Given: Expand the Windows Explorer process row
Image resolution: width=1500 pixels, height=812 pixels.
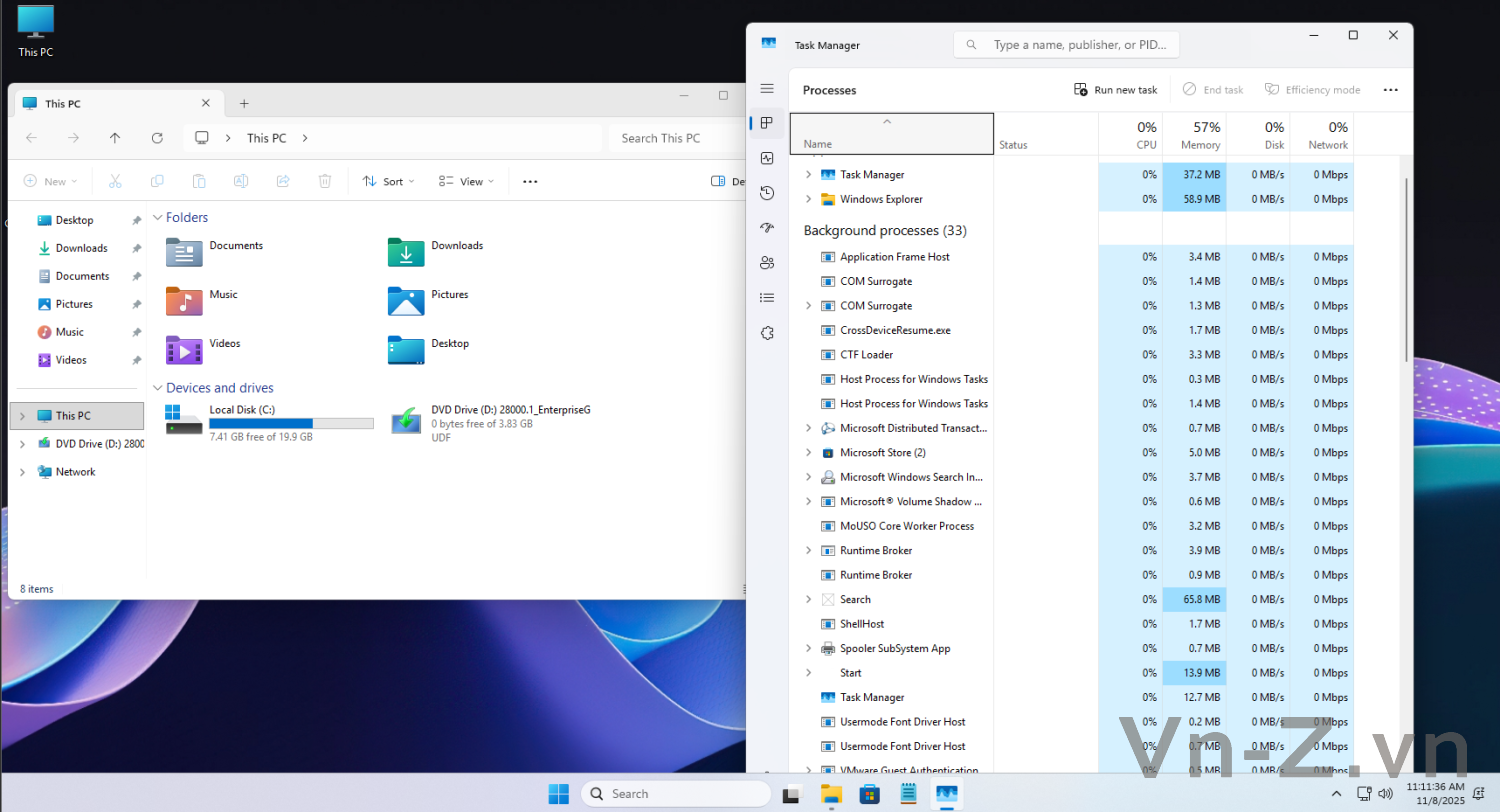Looking at the screenshot, I should pyautogui.click(x=808, y=199).
